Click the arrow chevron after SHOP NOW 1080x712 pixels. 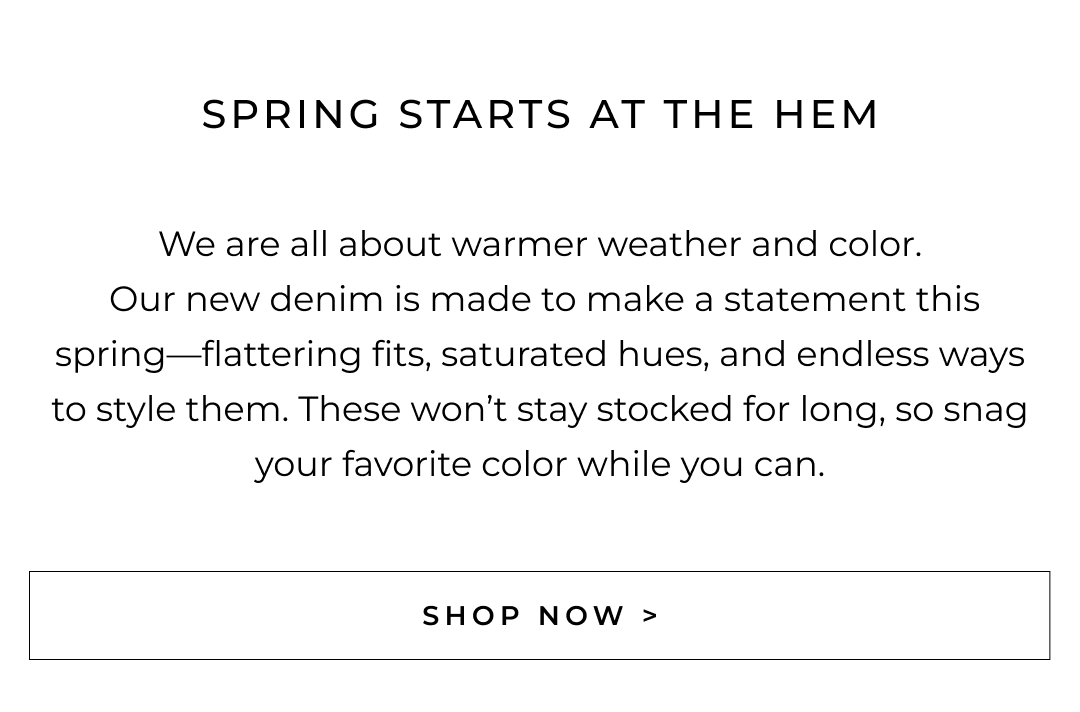(x=651, y=616)
